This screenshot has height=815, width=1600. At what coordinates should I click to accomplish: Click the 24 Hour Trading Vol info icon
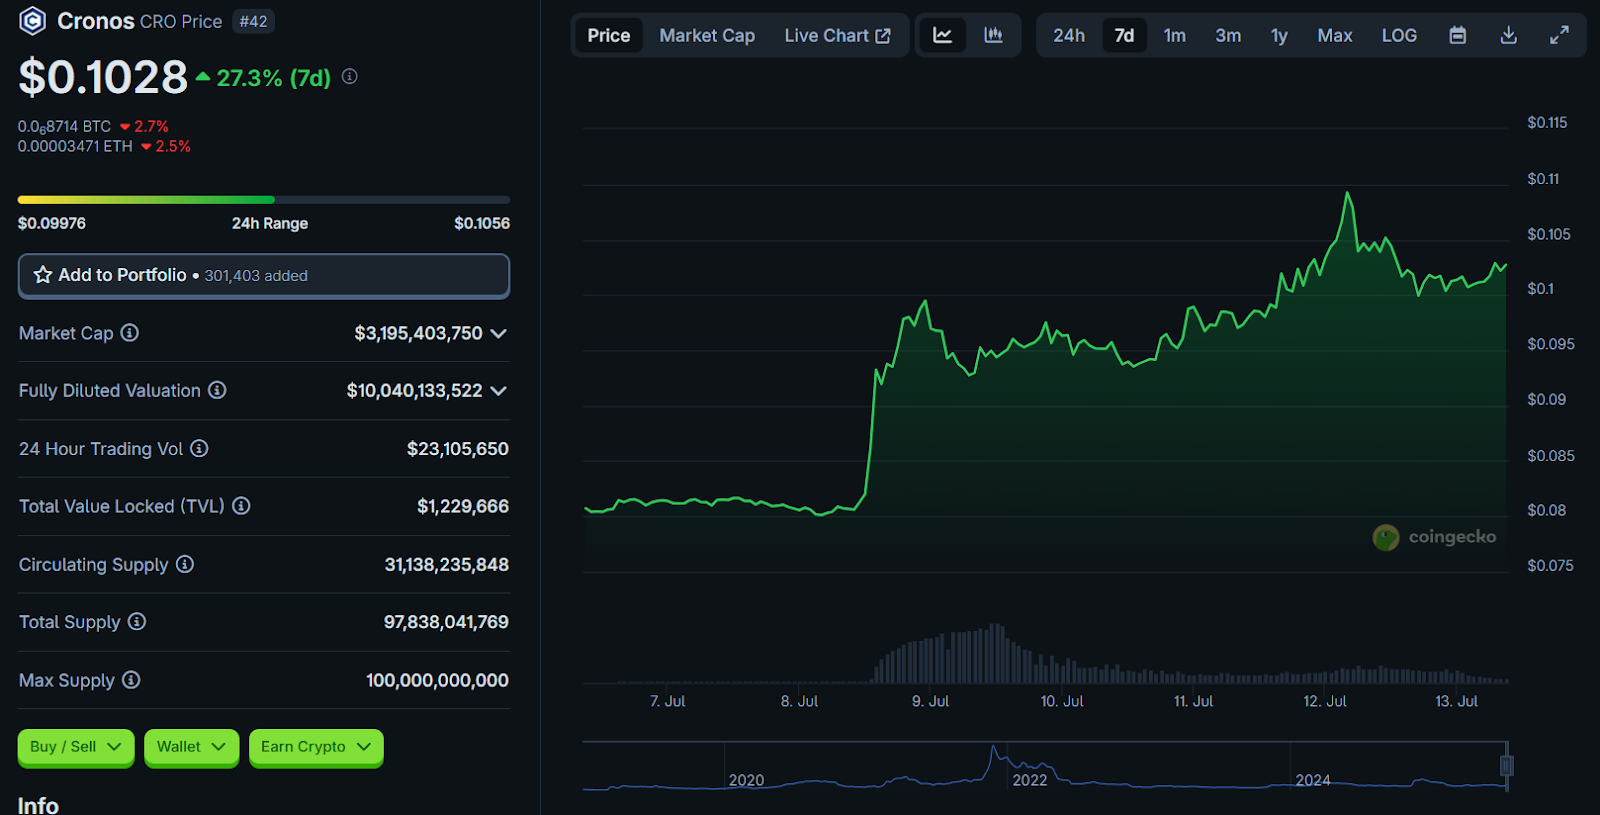199,448
